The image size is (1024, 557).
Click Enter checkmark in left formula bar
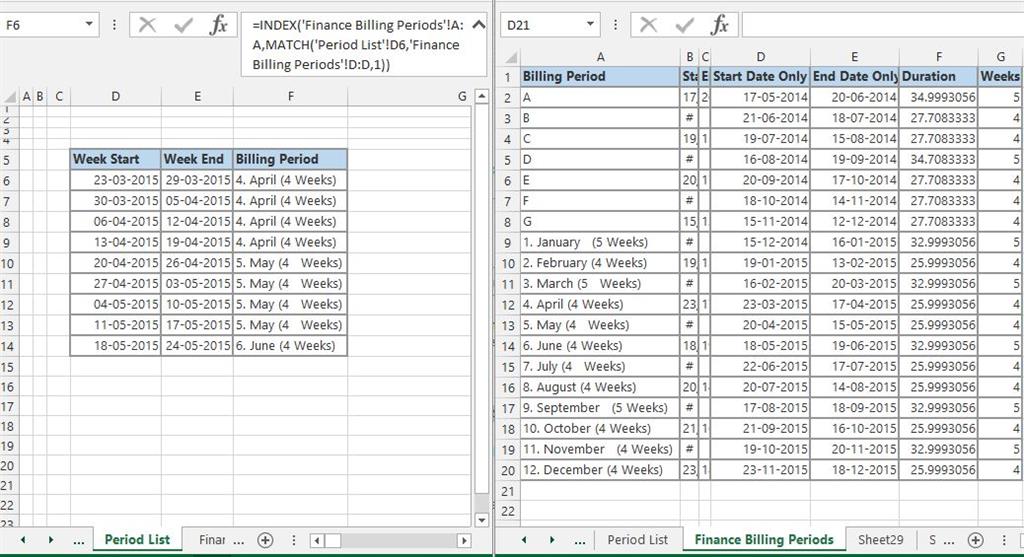point(184,25)
